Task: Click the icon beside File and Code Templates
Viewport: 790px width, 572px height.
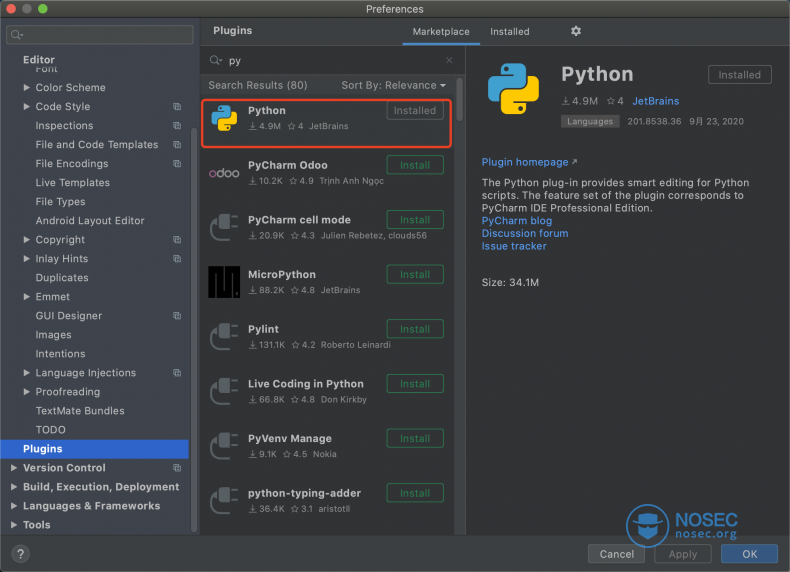Action: point(177,145)
